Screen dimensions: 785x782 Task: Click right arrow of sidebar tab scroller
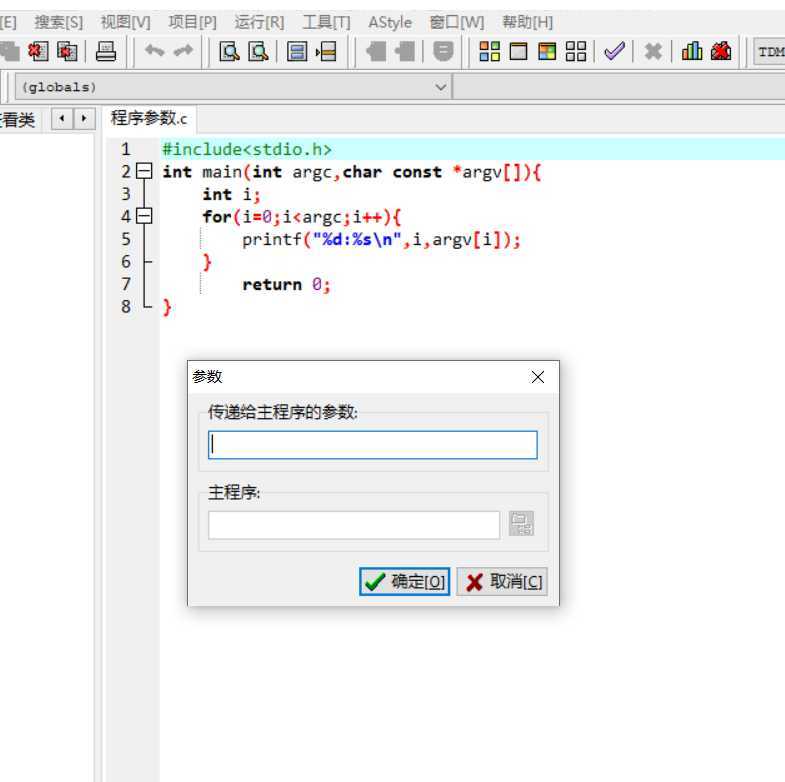pos(84,119)
